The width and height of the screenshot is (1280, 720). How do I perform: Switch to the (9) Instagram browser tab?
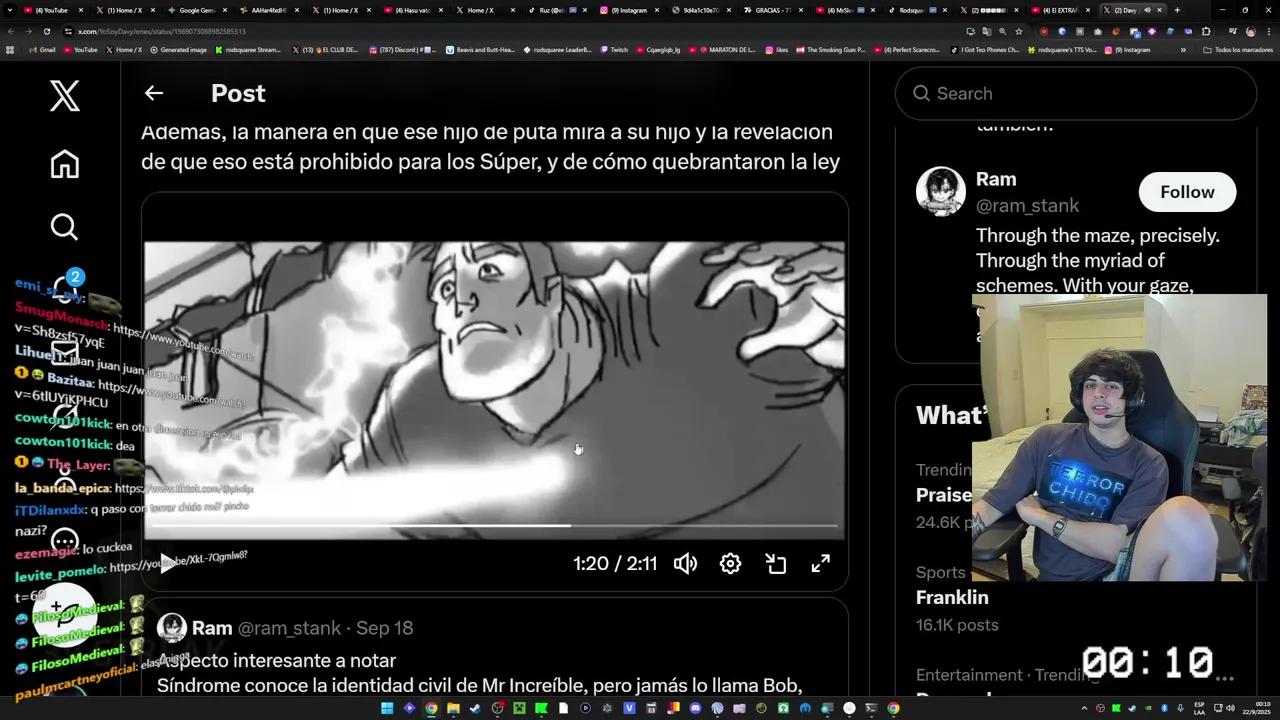click(x=630, y=10)
